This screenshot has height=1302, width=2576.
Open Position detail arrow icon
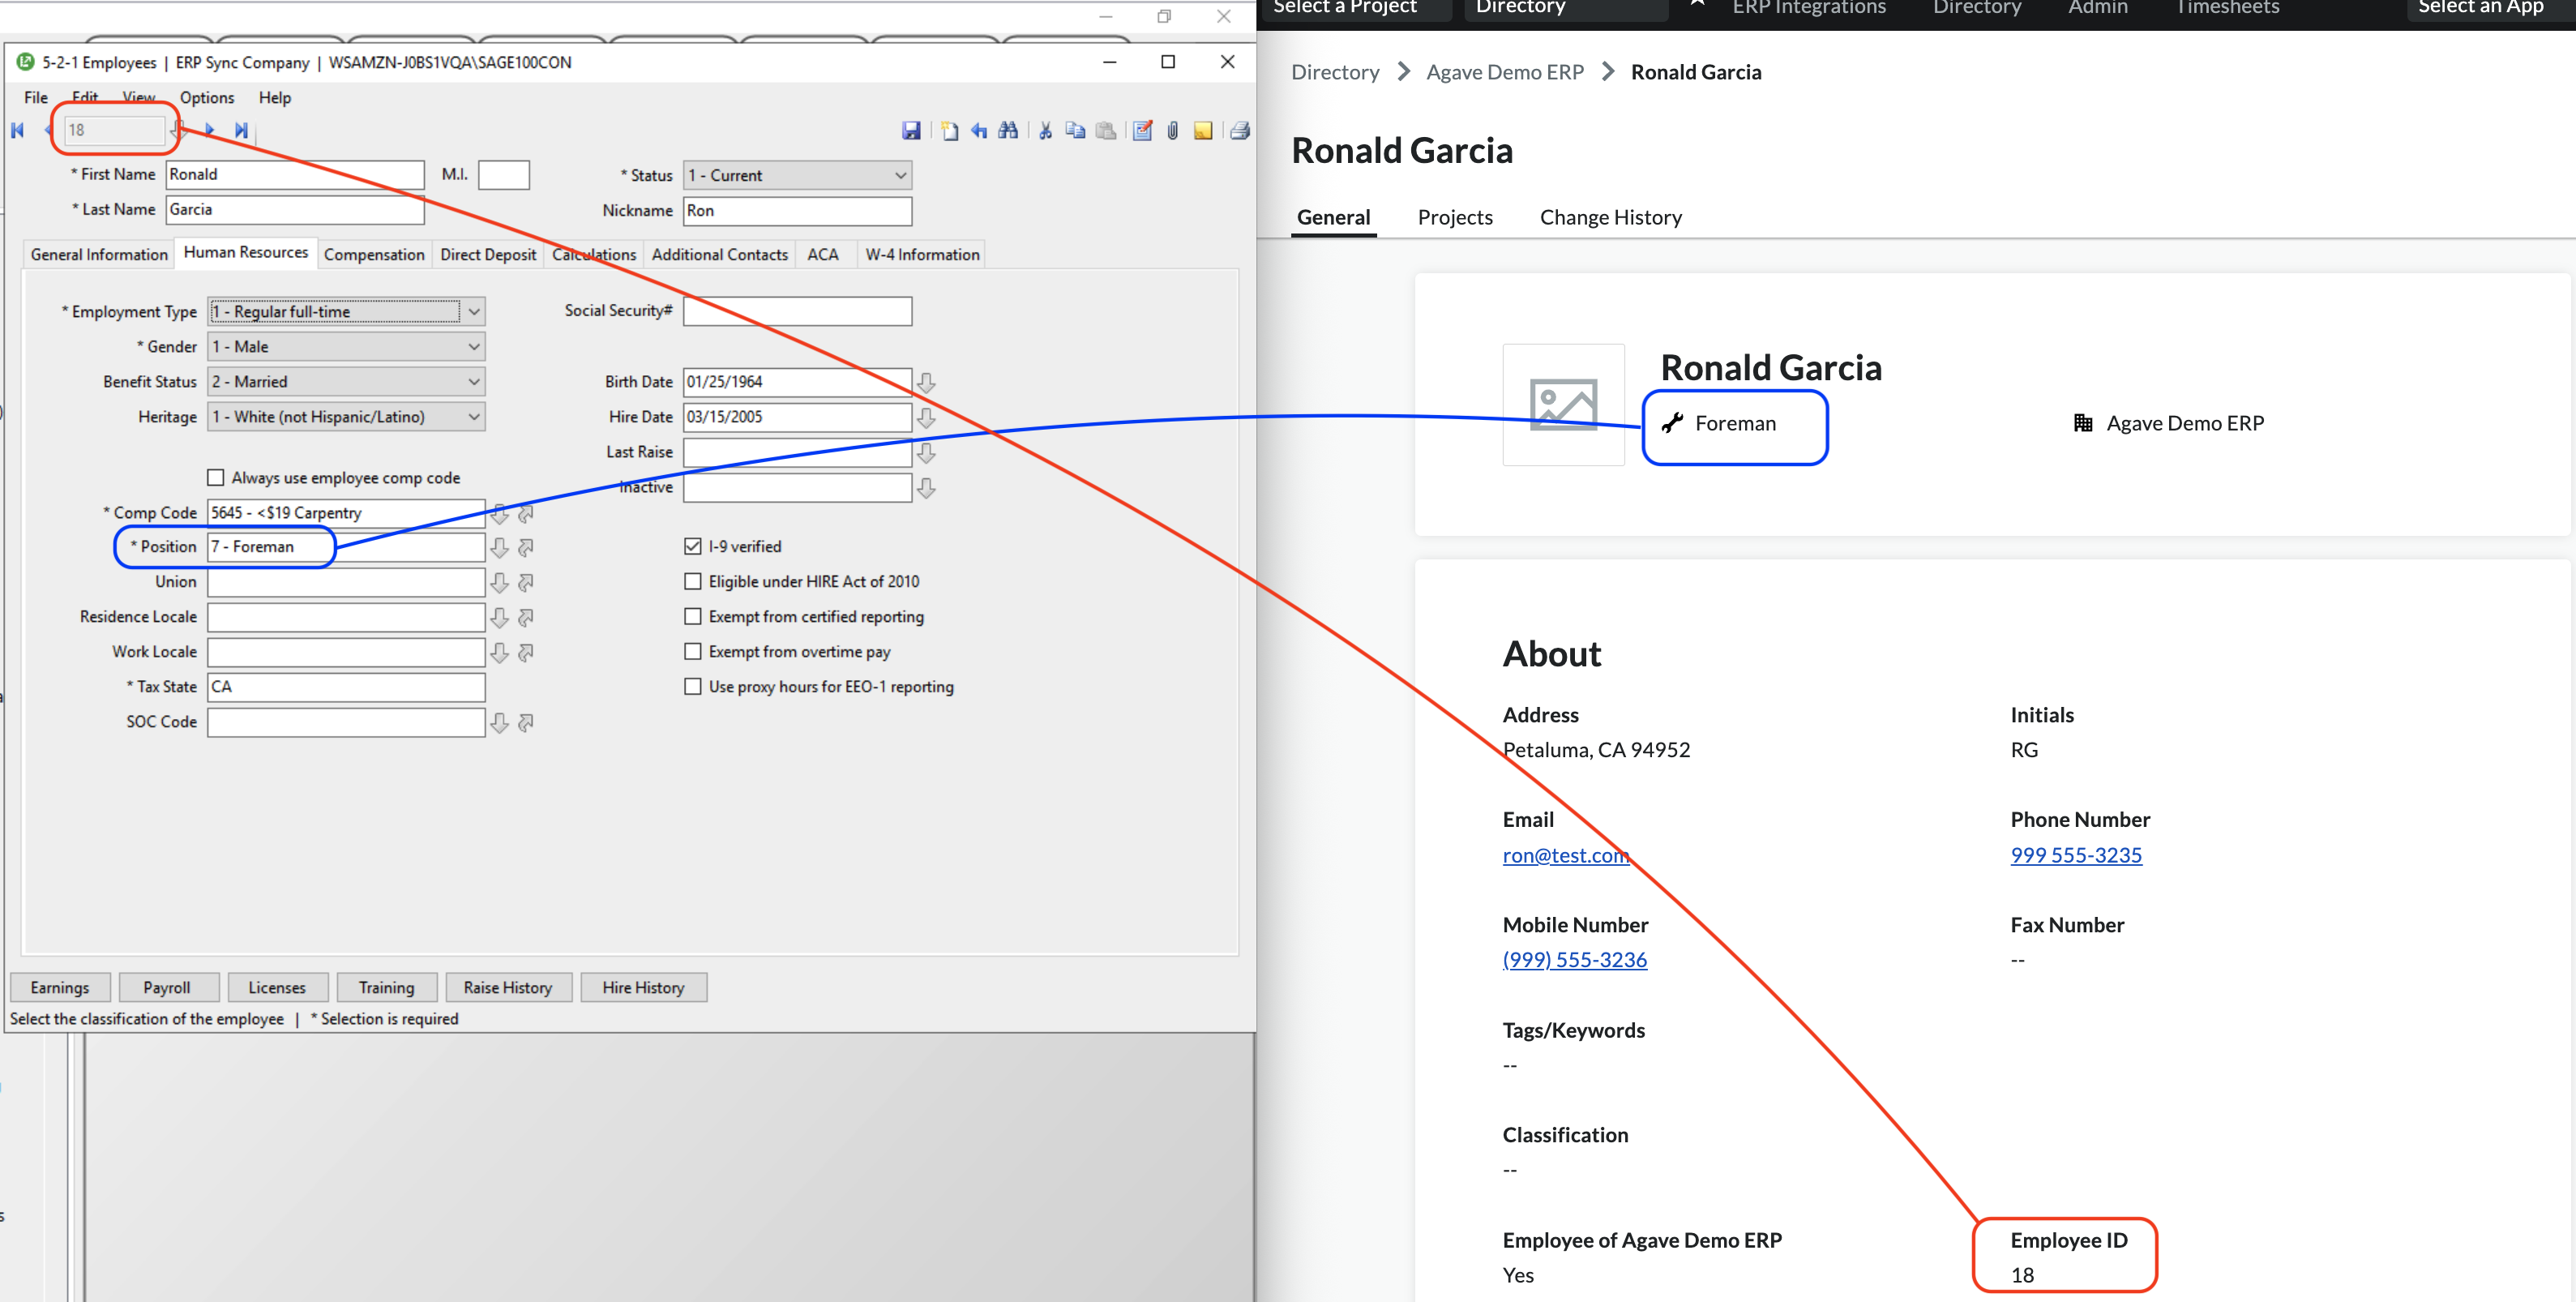(526, 547)
